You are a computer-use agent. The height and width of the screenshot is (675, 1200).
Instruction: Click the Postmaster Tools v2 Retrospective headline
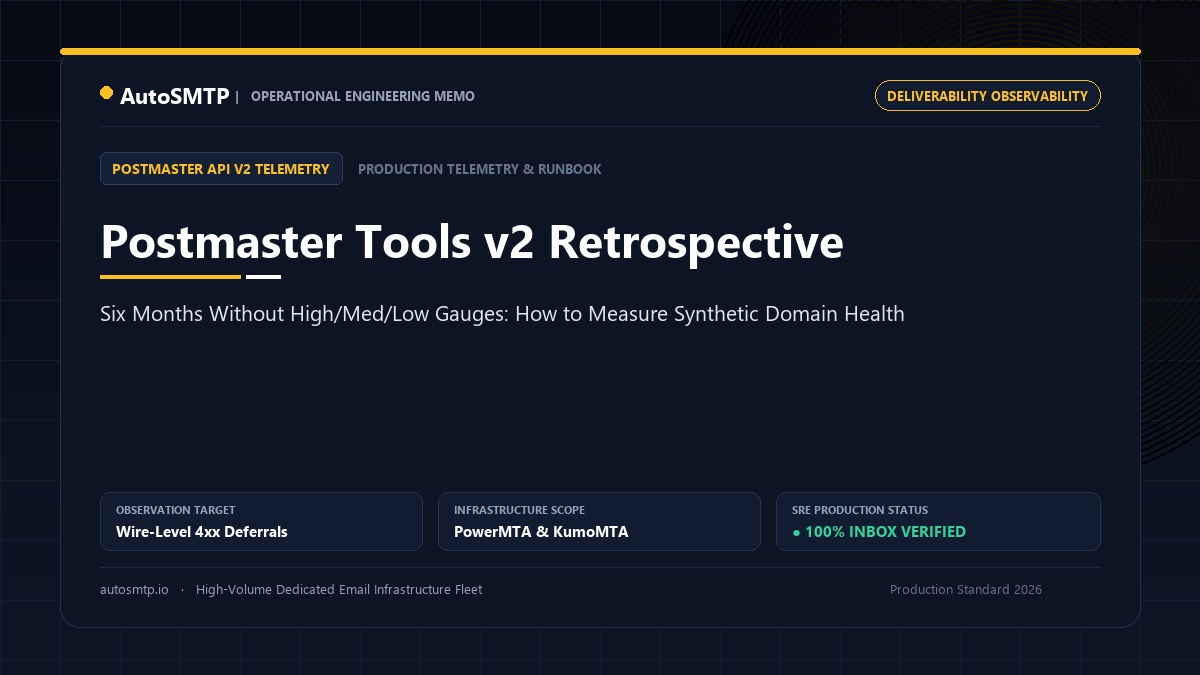(x=472, y=242)
